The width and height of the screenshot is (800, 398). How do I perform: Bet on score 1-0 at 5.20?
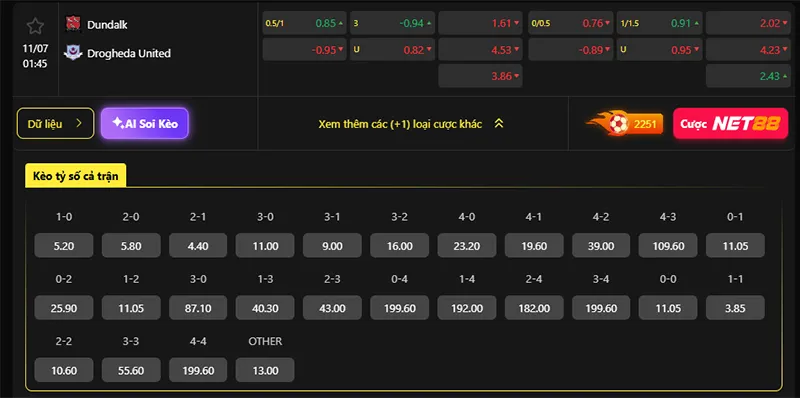point(64,245)
